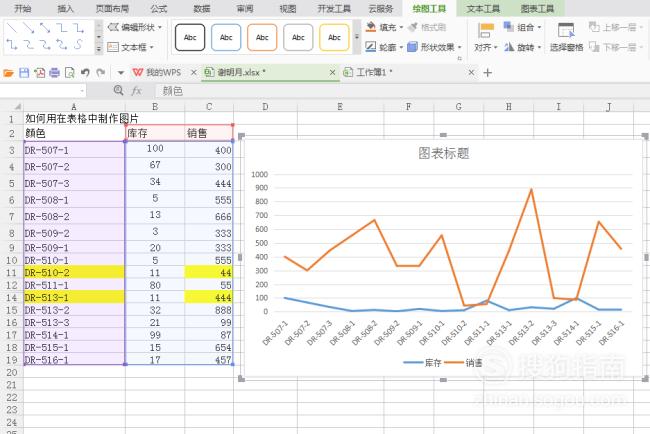The width and height of the screenshot is (650, 434).
Task: Switch to the 开发工具 ribbon tab
Action: 334,8
